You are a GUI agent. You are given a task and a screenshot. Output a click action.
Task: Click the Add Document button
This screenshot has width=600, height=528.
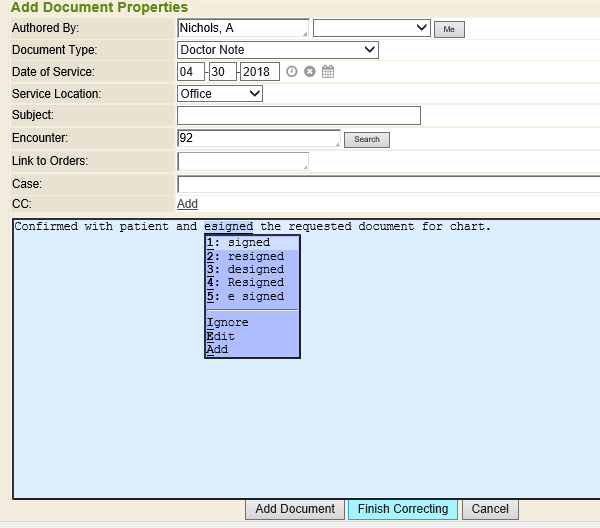point(295,509)
